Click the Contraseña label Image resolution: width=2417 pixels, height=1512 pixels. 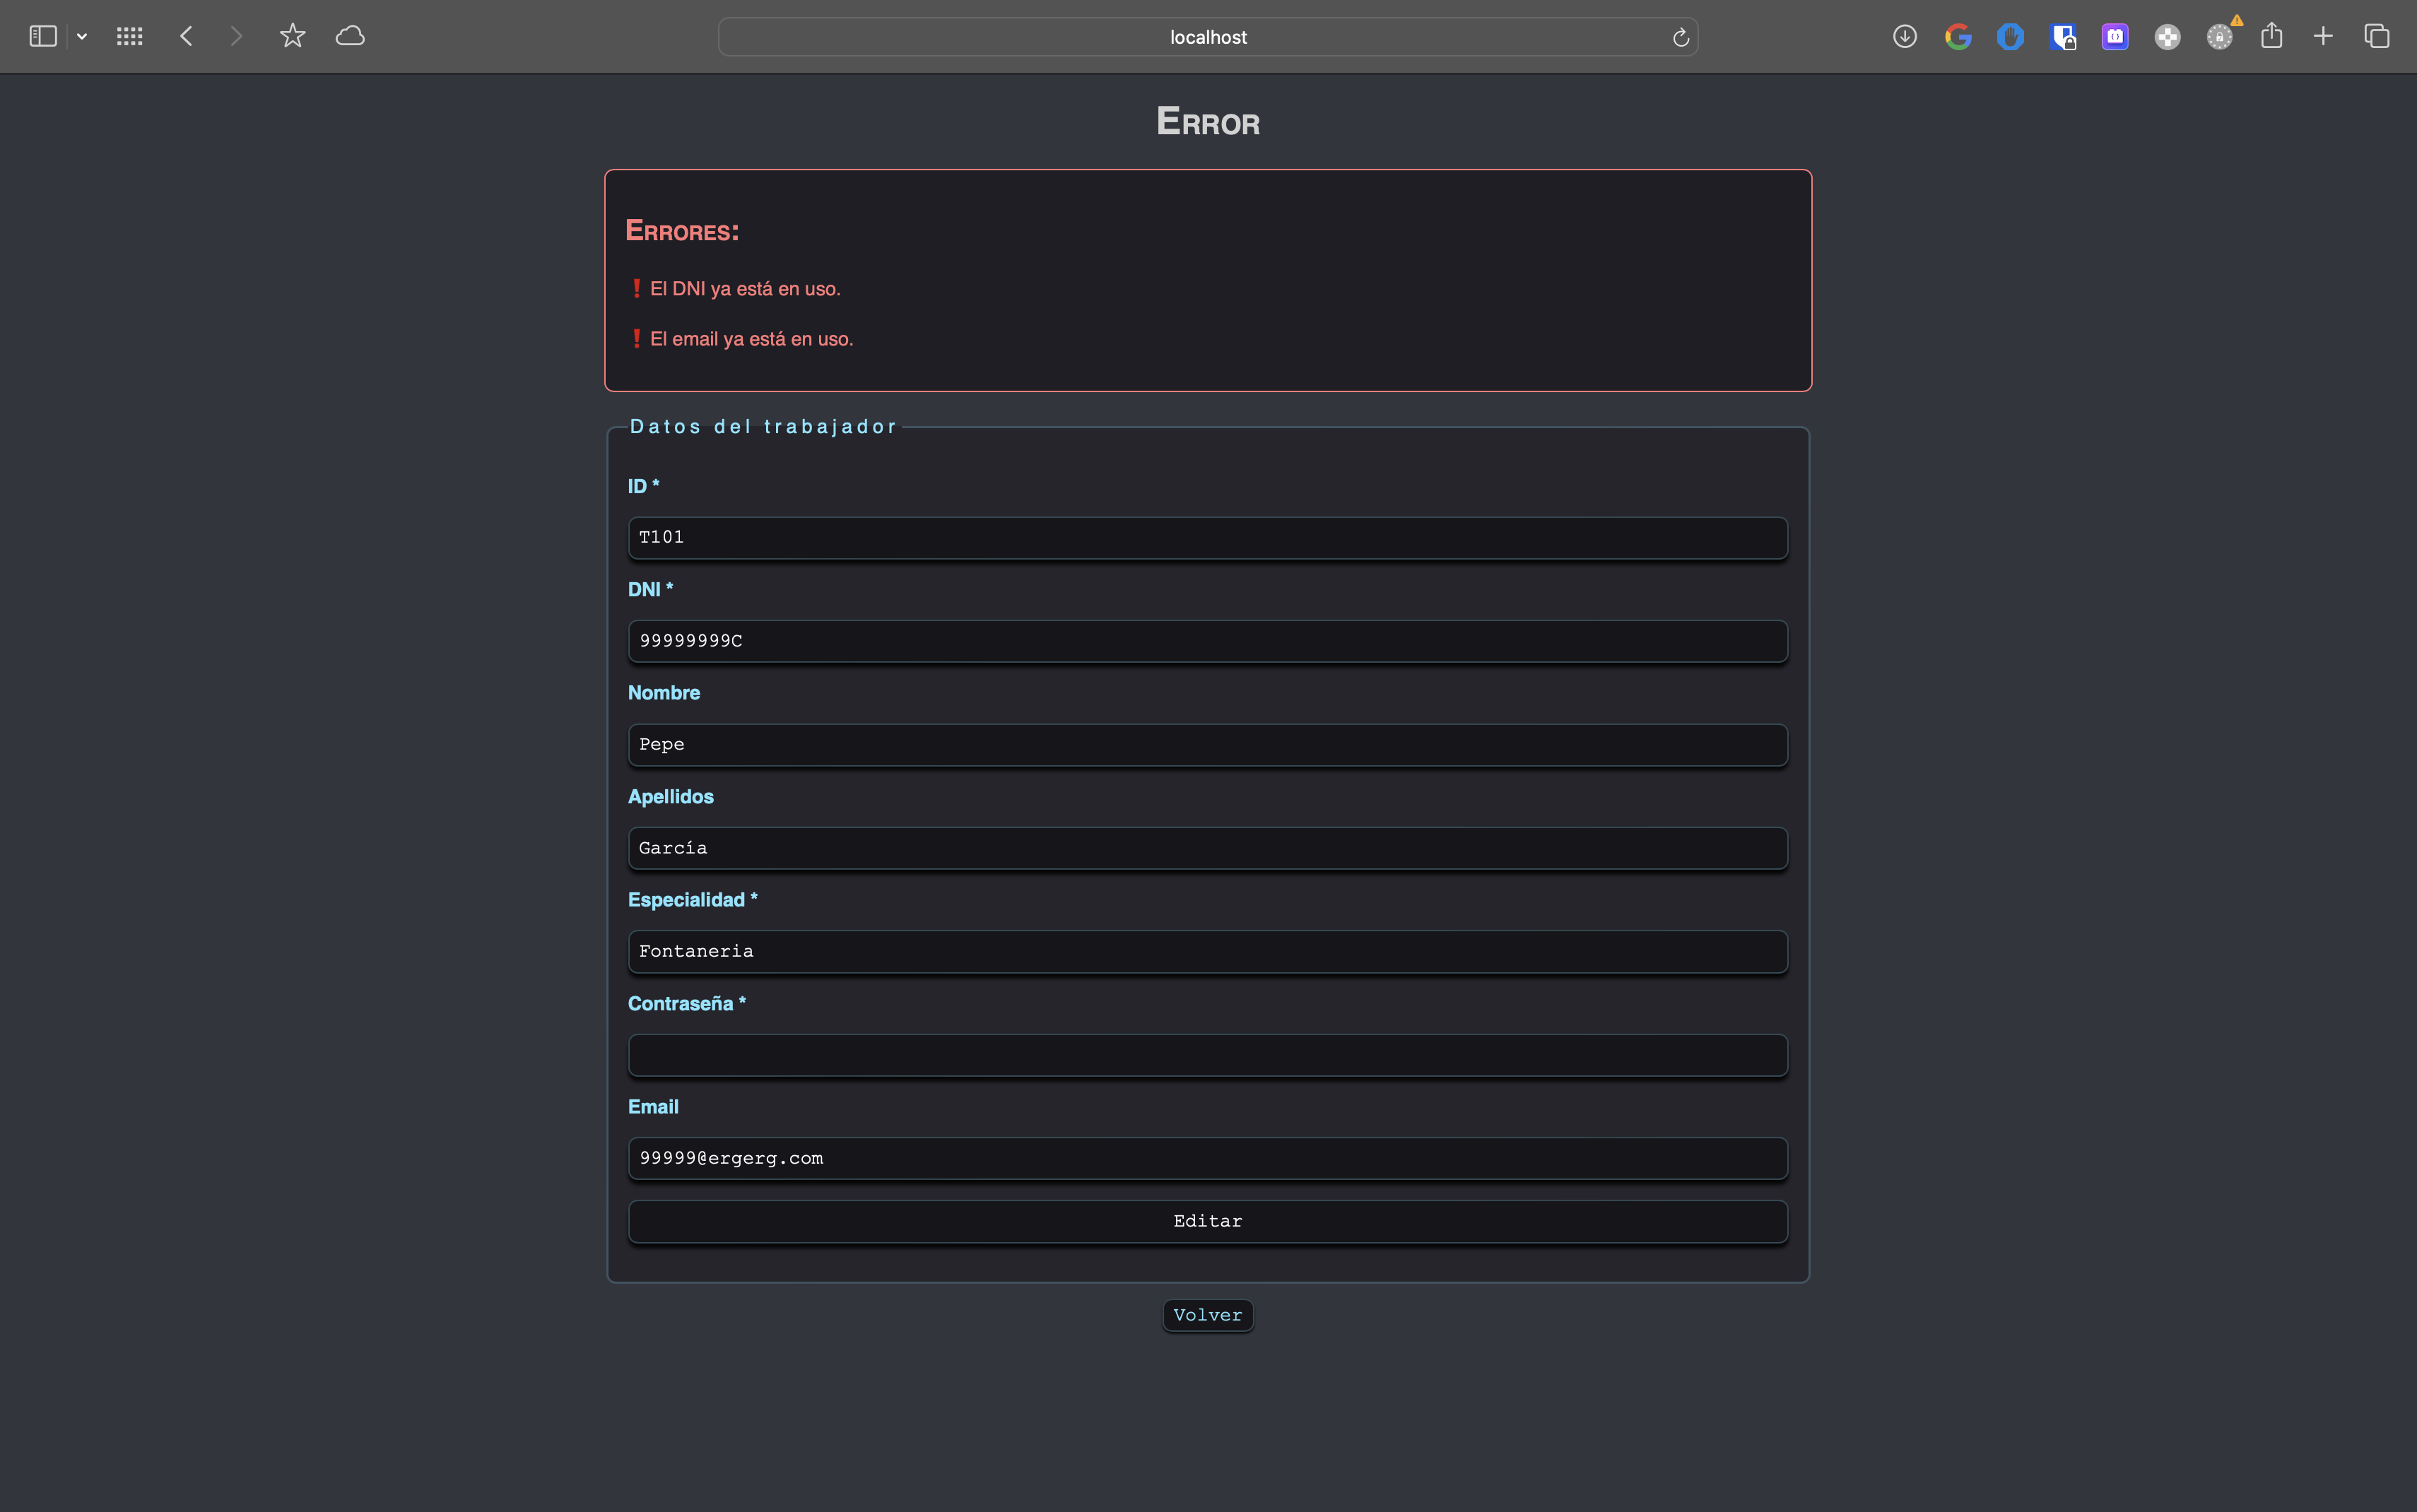687,1004
